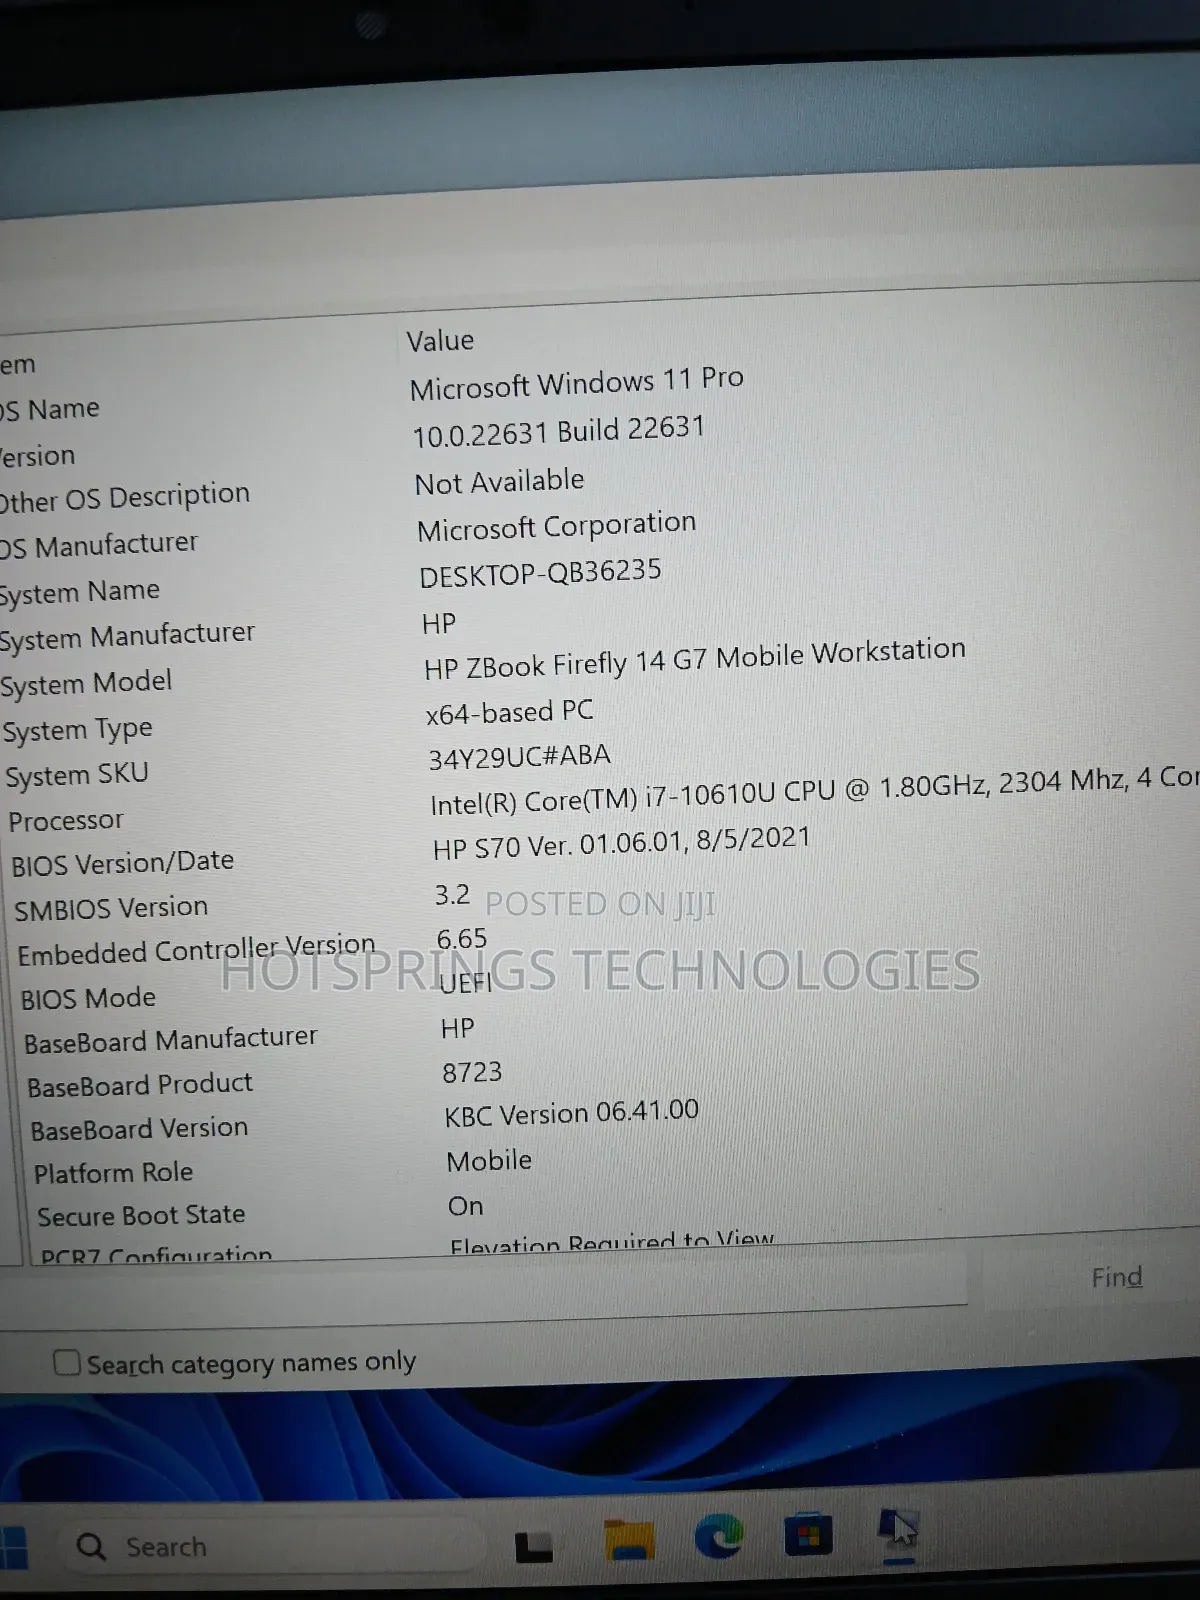Click the x64-based PC value
The image size is (1200, 1600).
[510, 713]
